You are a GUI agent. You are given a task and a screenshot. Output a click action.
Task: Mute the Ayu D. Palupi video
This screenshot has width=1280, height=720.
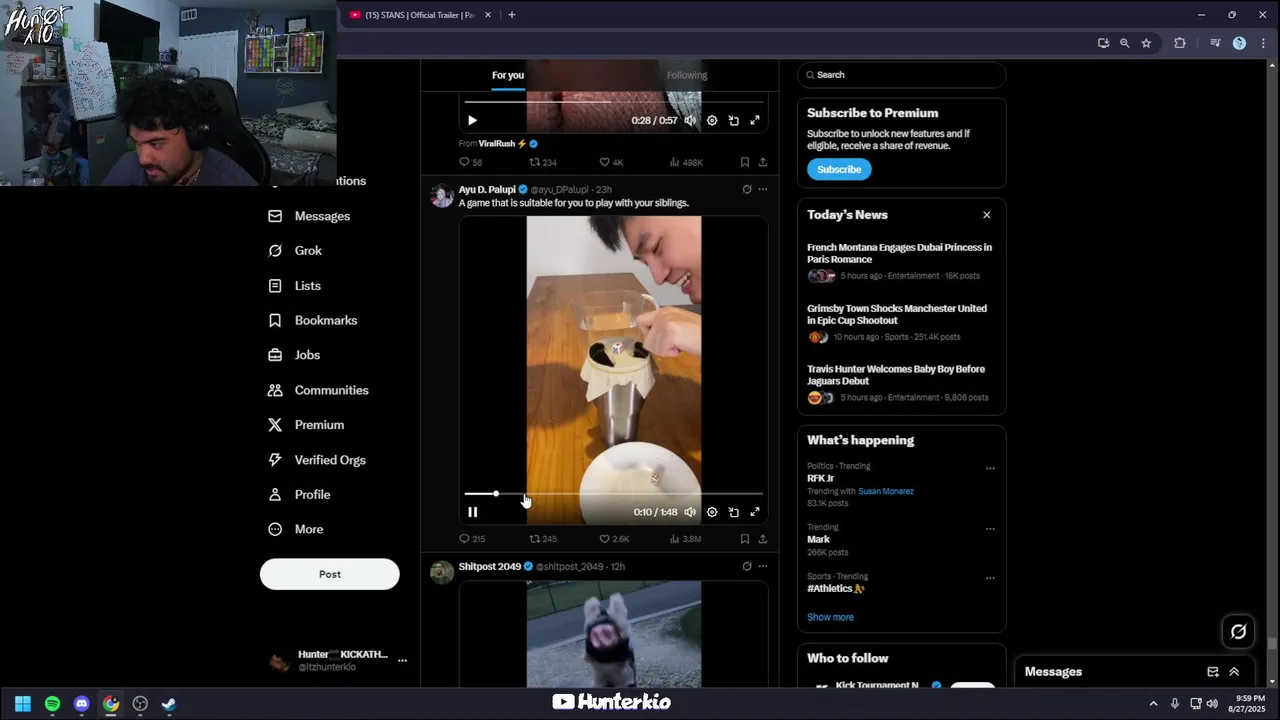pyautogui.click(x=690, y=512)
